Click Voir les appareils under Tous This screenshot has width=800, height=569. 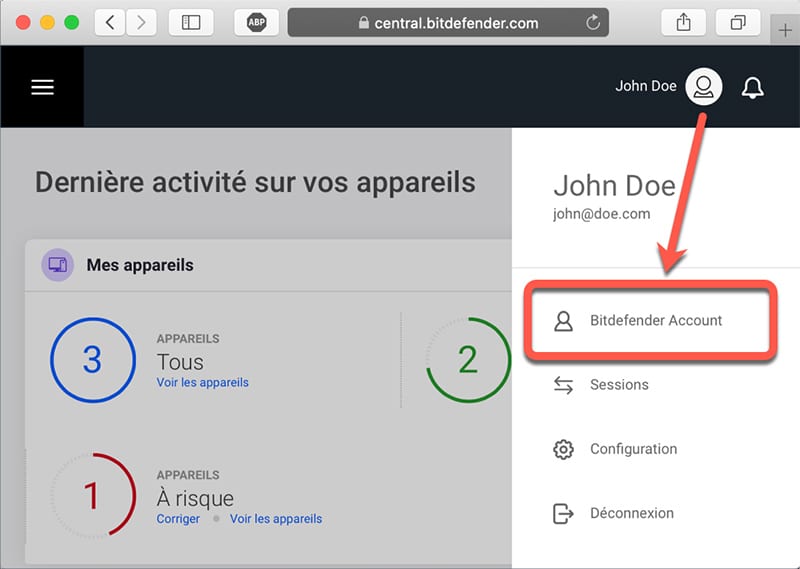(203, 382)
